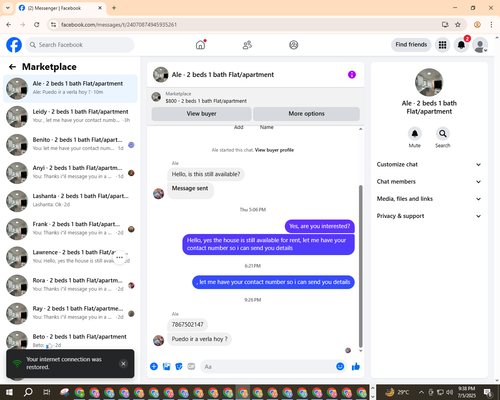
Task: Open the Anyi conversation
Action: point(70,173)
